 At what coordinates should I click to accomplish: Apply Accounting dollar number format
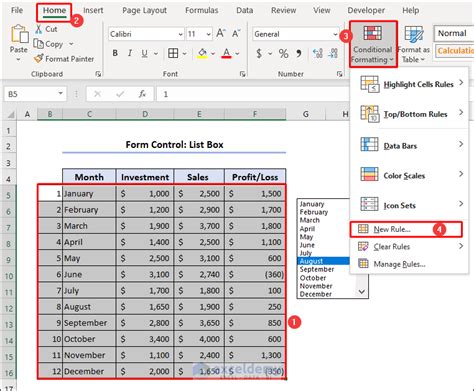(259, 53)
